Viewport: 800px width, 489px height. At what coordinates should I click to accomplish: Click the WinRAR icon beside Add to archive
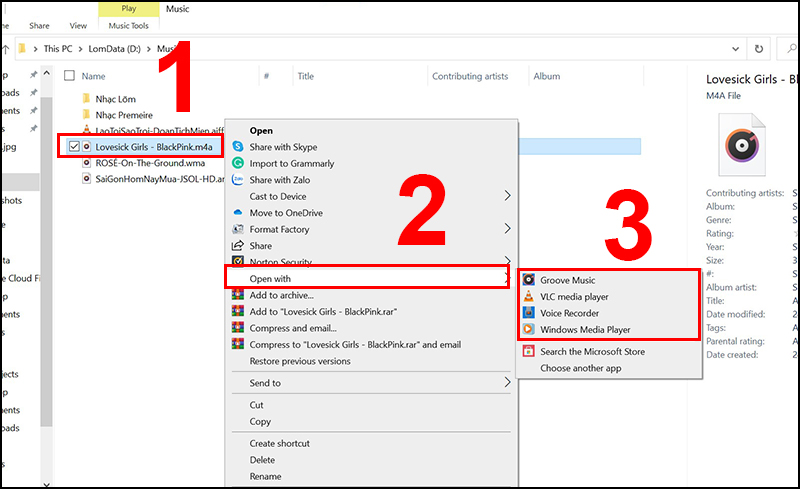coord(238,295)
